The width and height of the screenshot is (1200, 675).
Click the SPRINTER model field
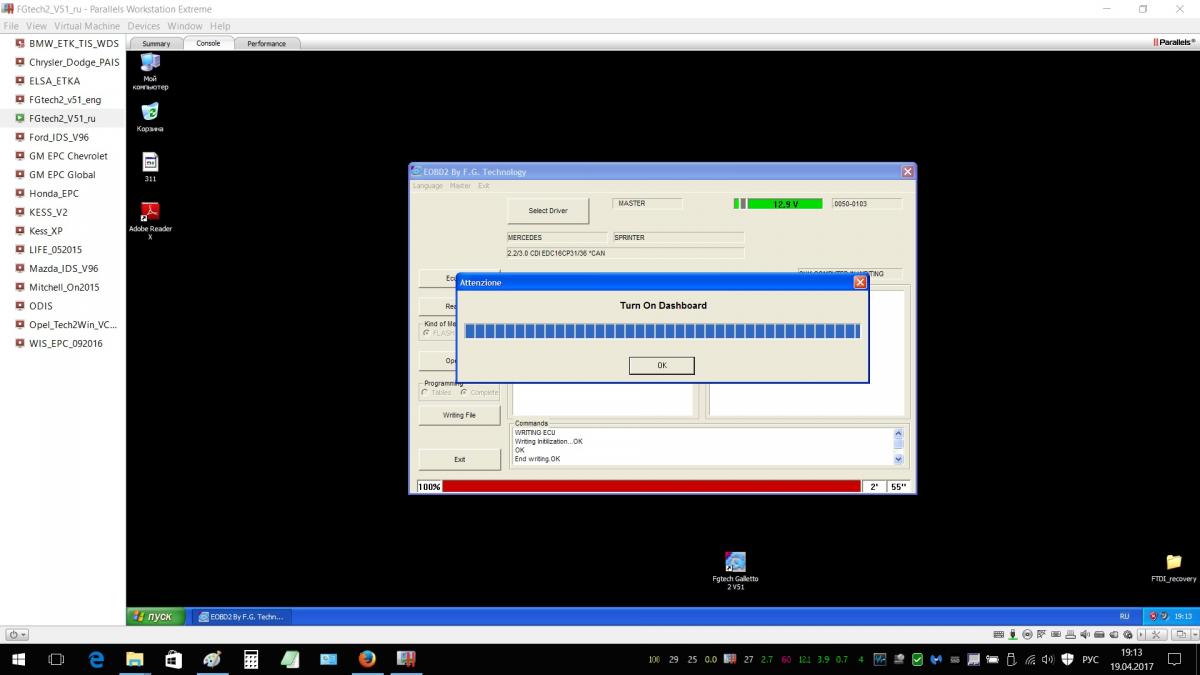[679, 238]
